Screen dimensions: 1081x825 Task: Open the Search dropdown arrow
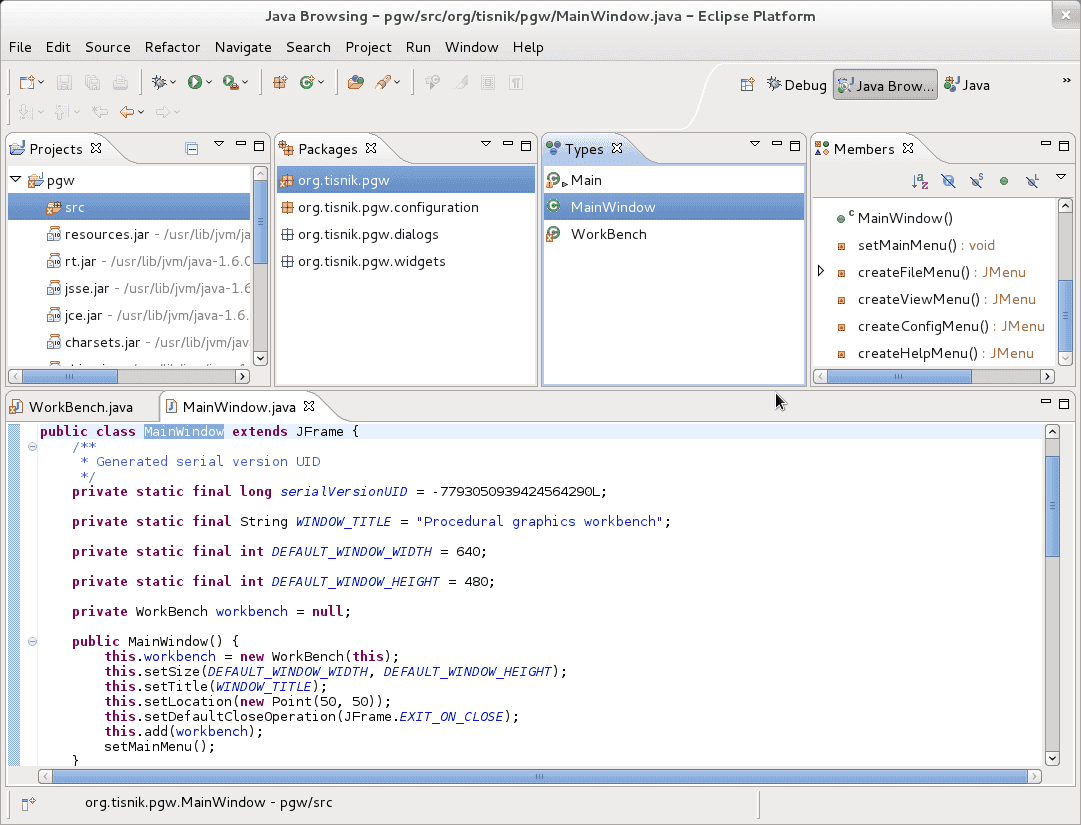pos(396,83)
